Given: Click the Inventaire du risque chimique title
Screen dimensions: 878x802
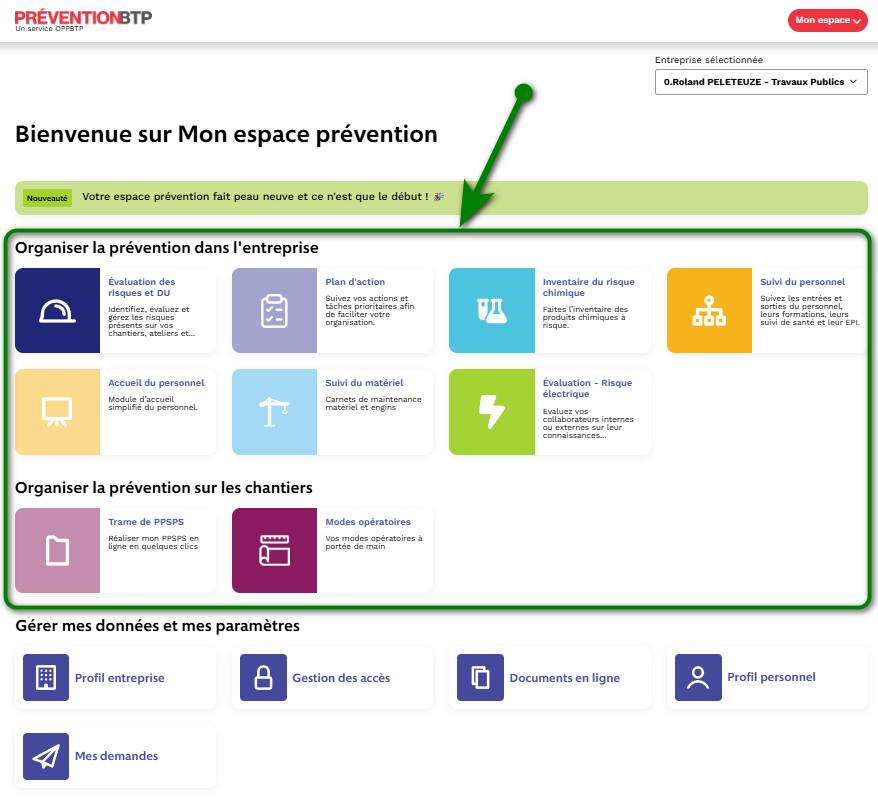Looking at the screenshot, I should click(588, 287).
